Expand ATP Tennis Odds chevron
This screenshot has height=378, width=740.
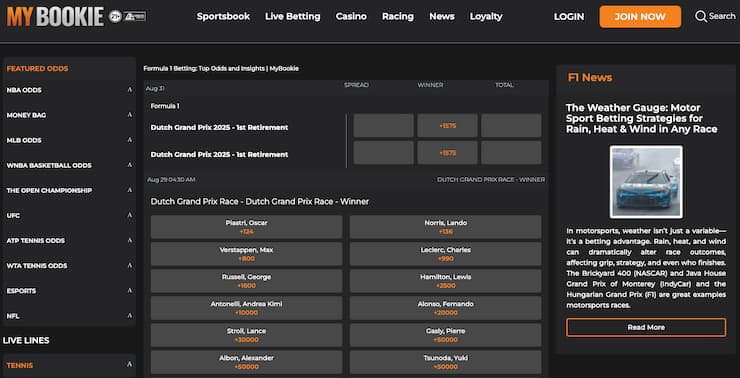(130, 240)
